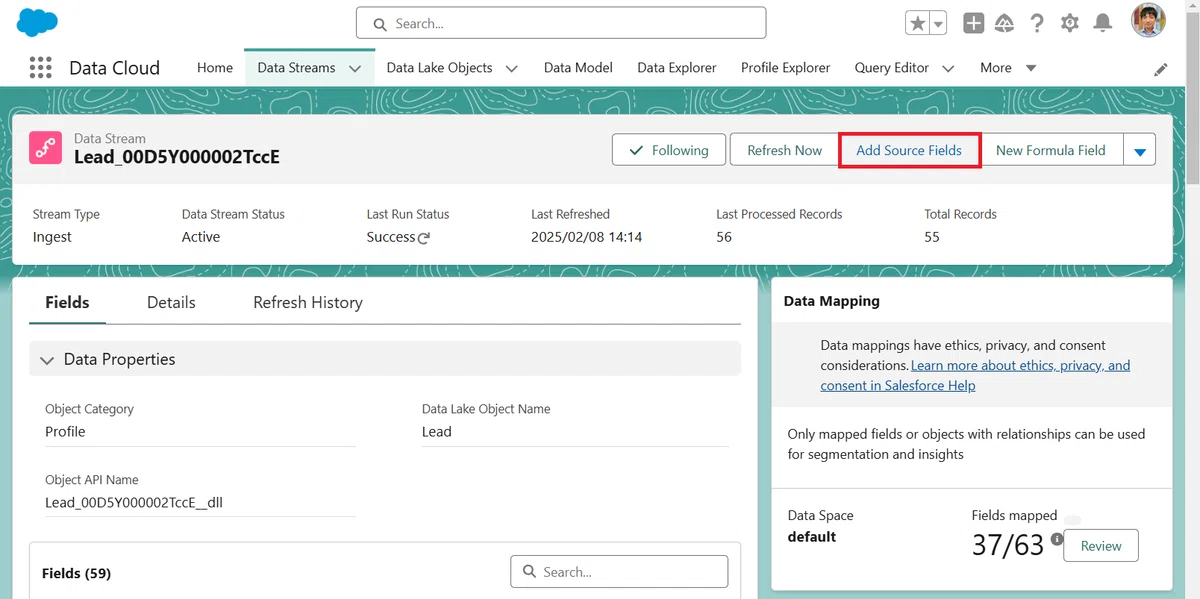1200x599 pixels.
Task: Click the Last Processed Records value 56
Action: (724, 237)
